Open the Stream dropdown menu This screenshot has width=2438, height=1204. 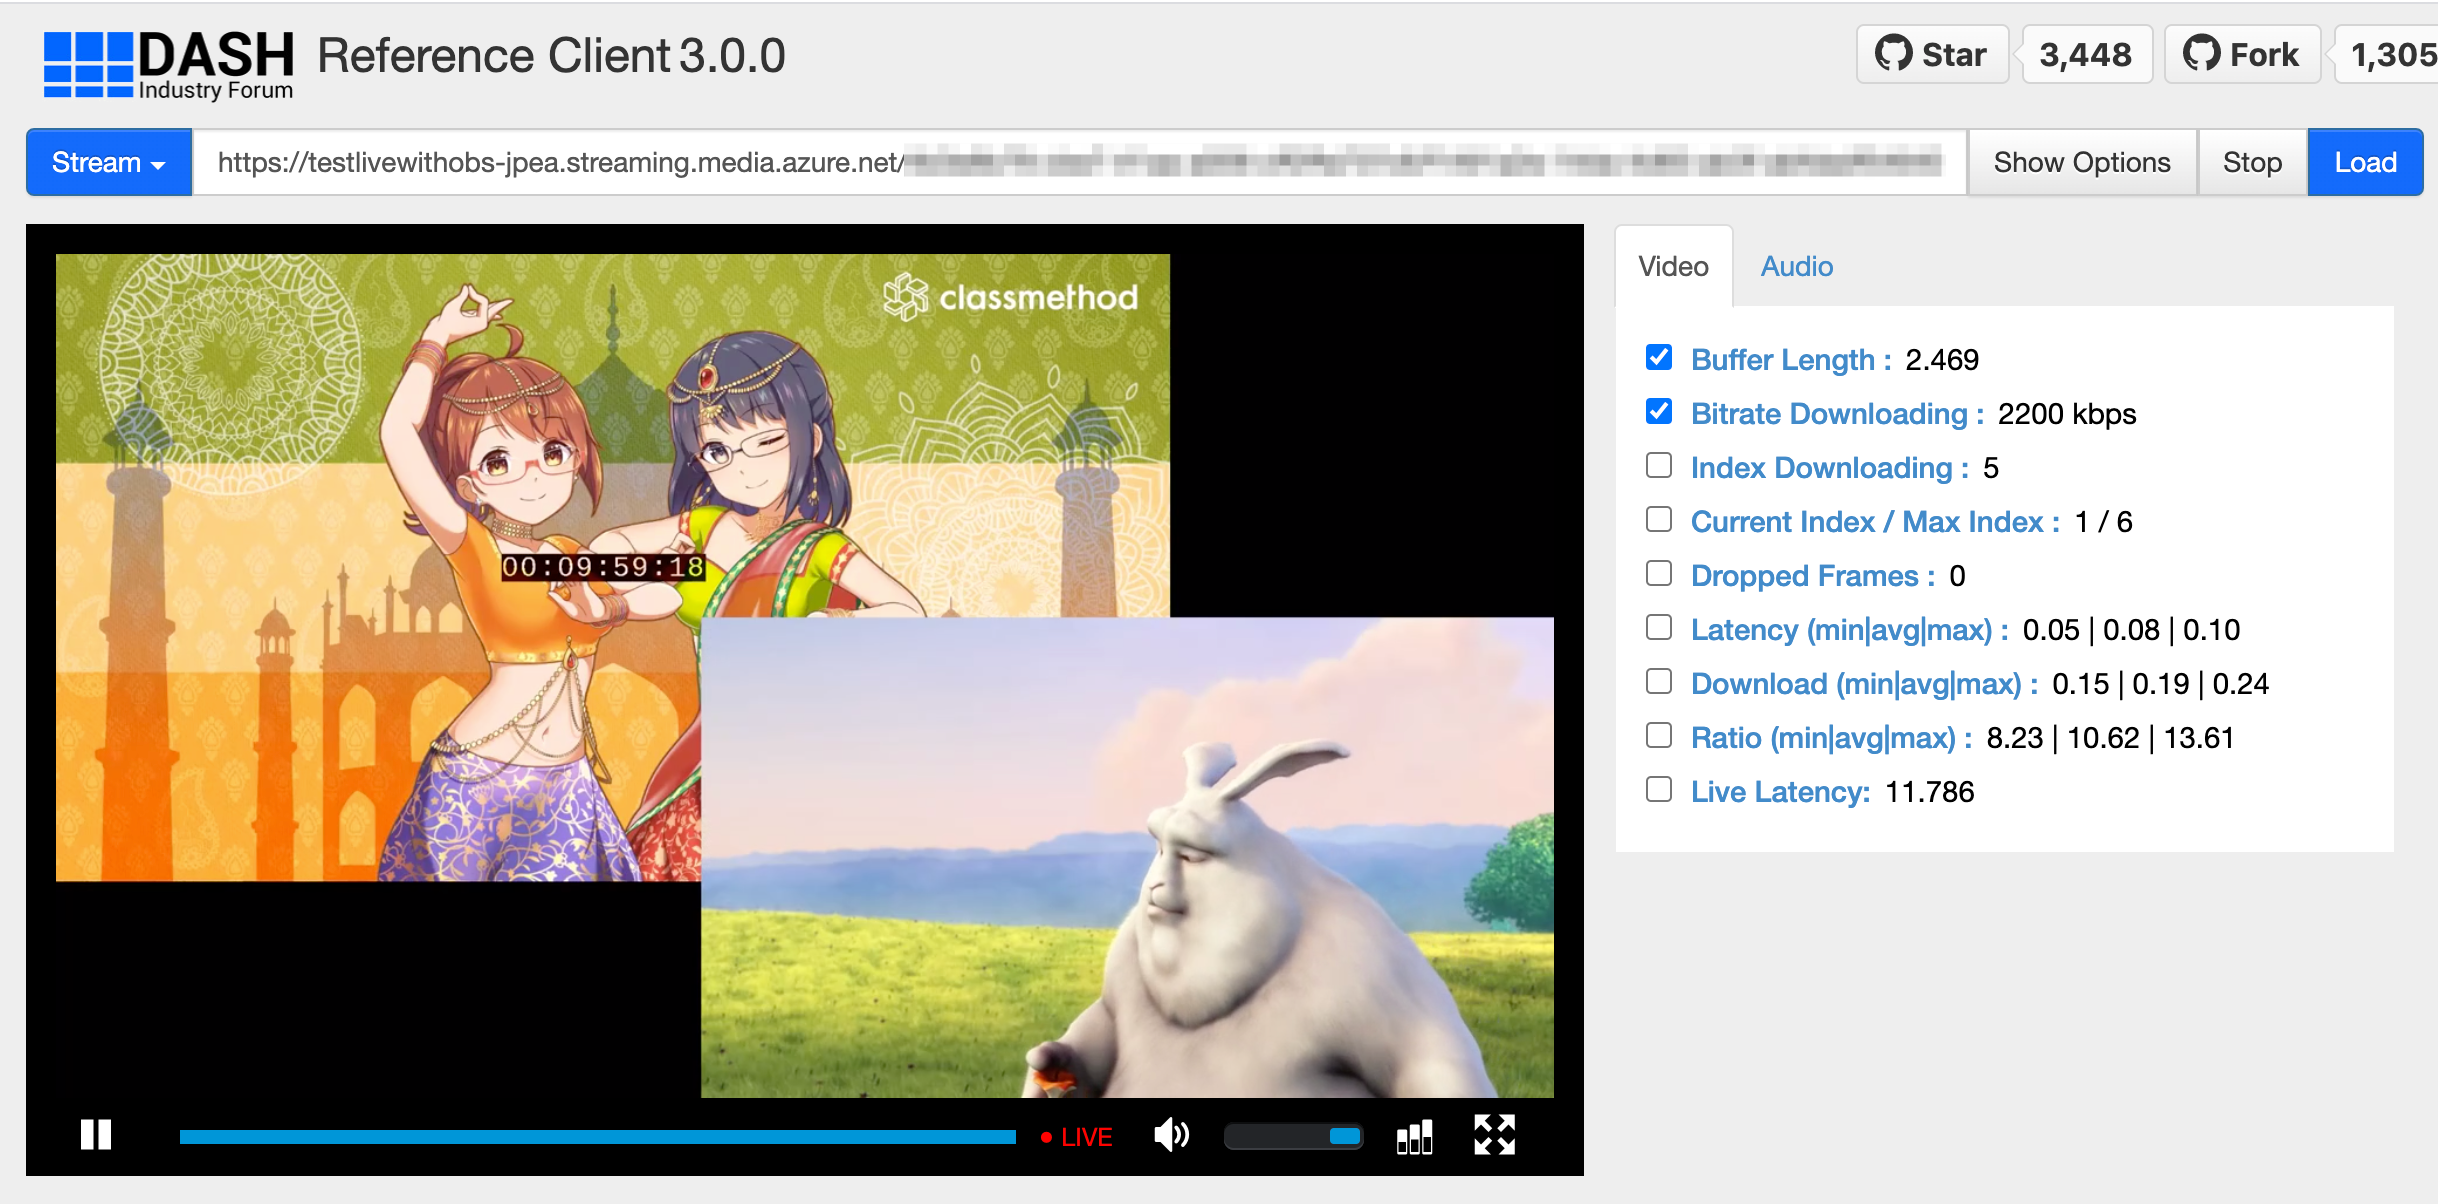click(x=109, y=162)
